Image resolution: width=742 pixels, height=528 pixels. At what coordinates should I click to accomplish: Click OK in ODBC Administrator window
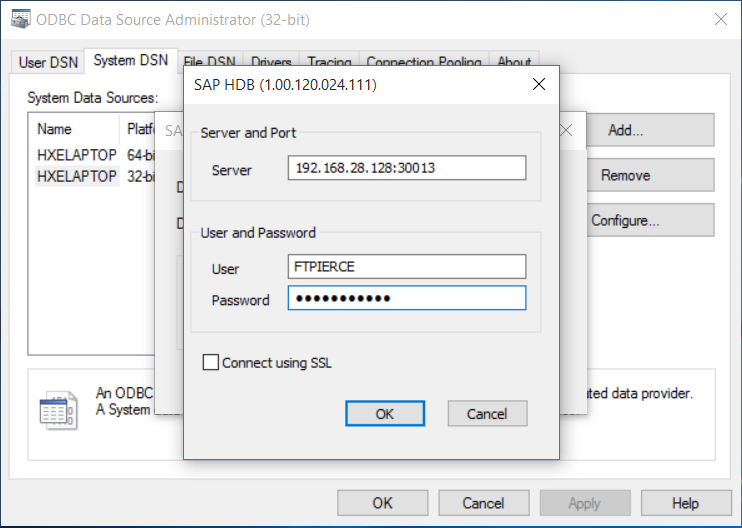pyautogui.click(x=382, y=502)
